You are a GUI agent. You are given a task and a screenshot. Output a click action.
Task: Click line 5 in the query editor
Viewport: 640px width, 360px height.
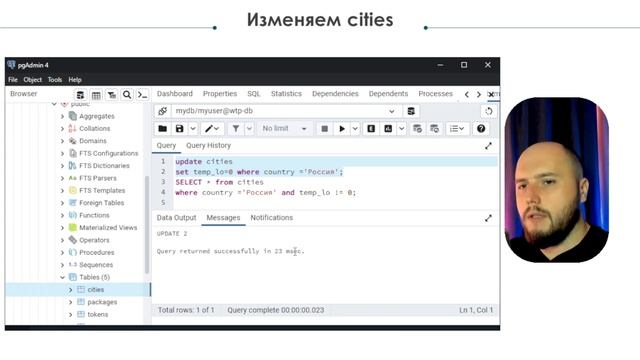pos(336,203)
